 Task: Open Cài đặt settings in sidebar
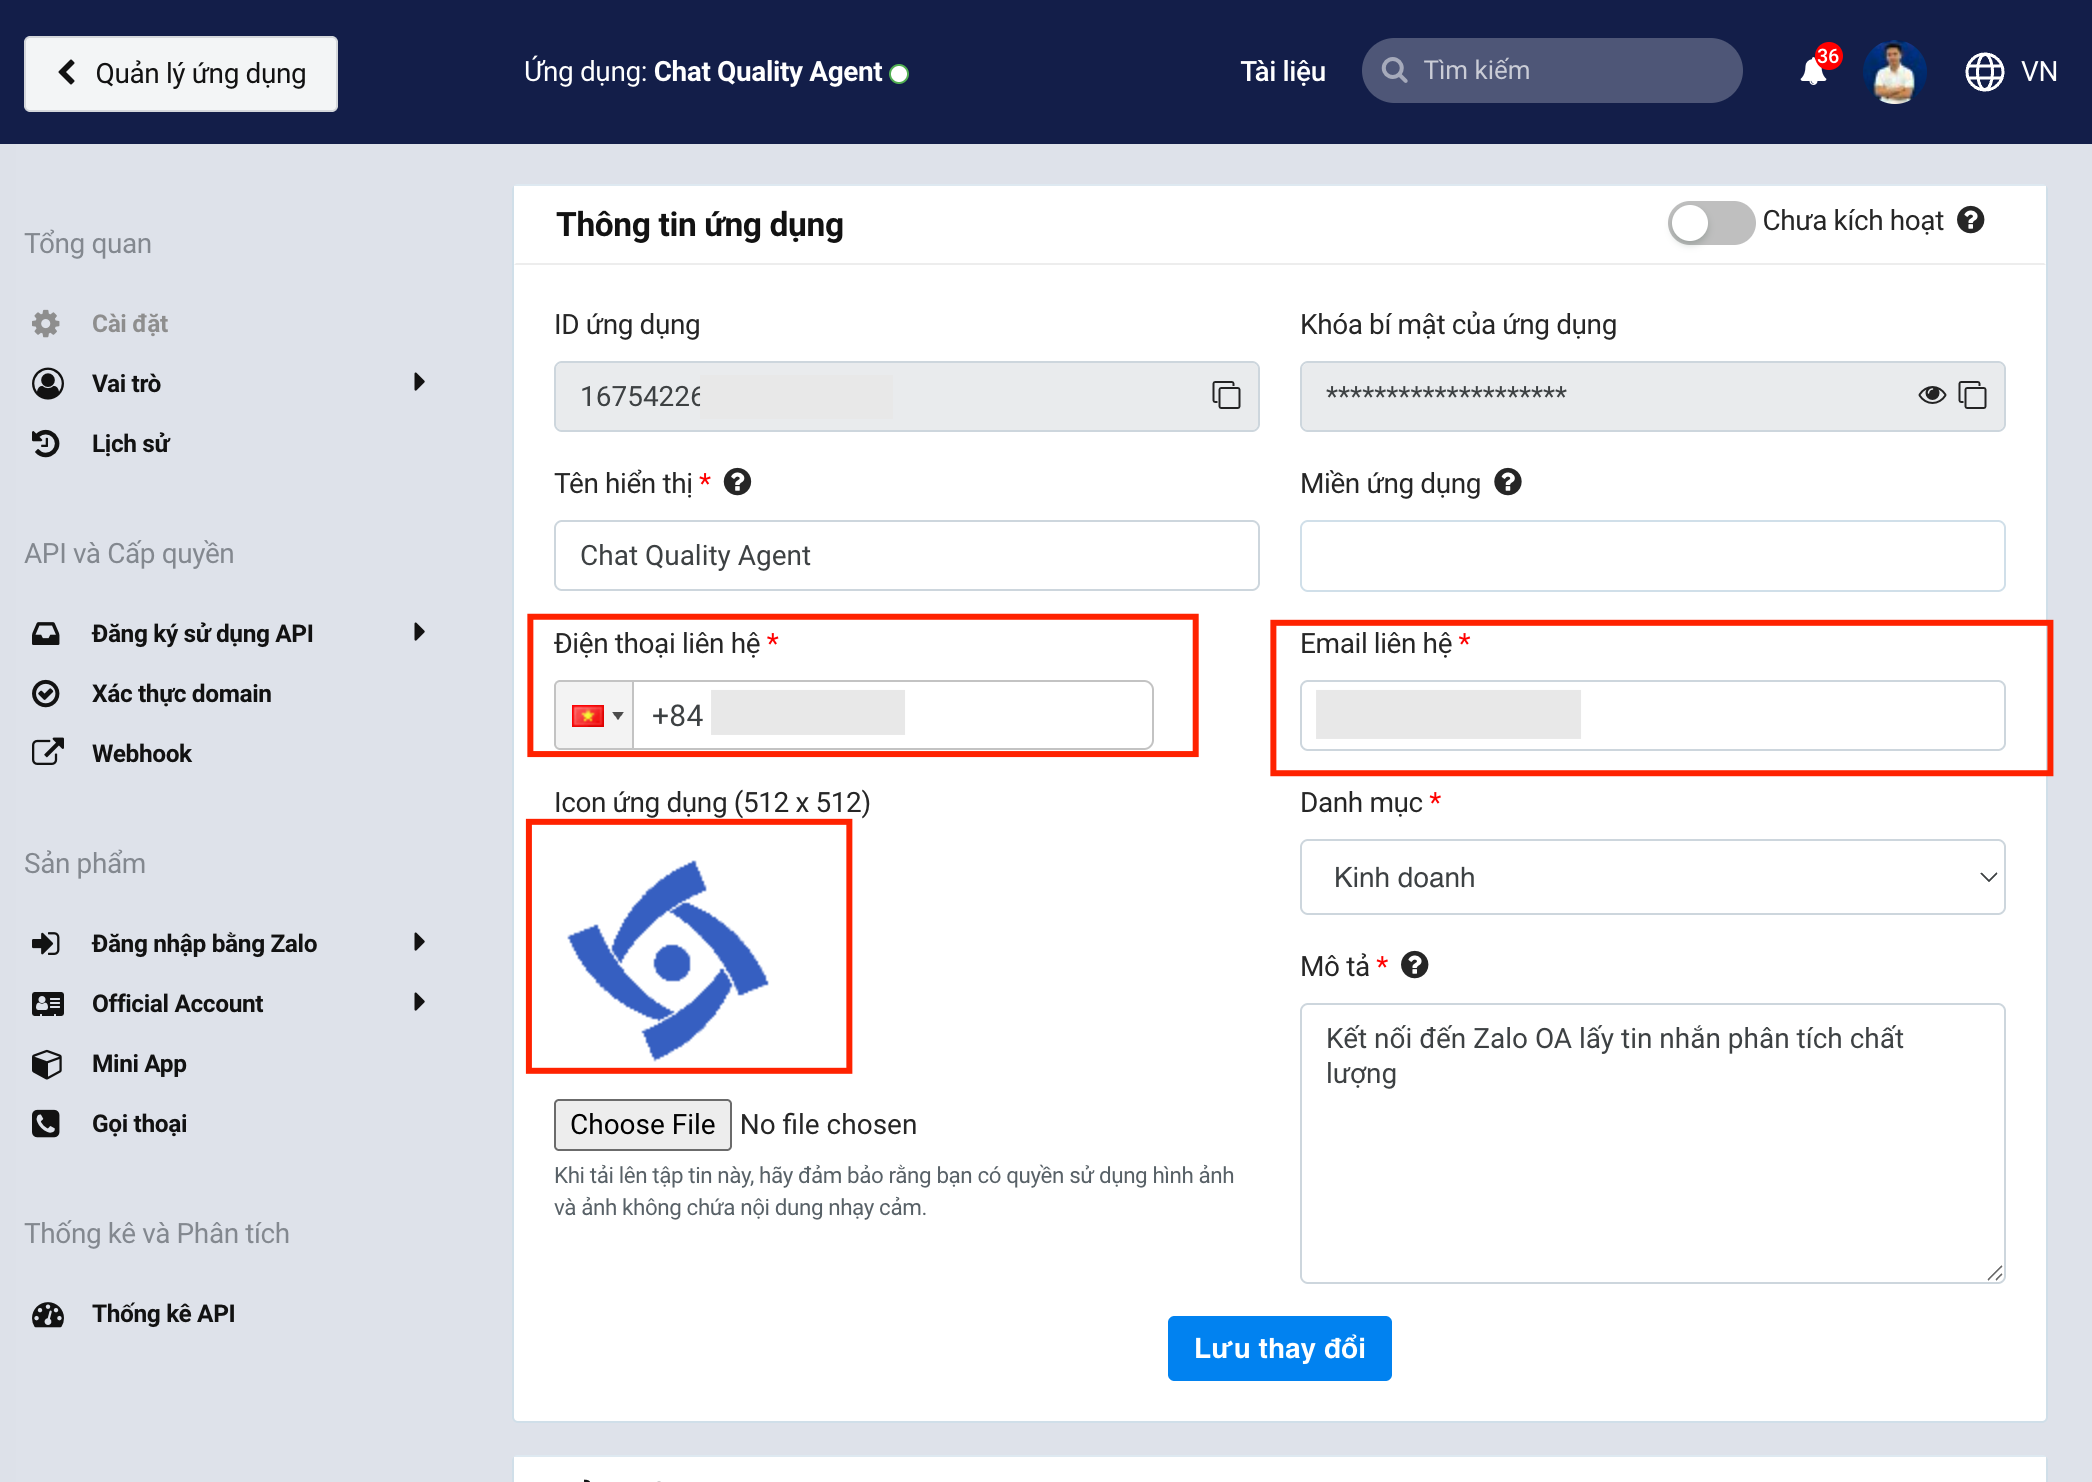[x=128, y=322]
